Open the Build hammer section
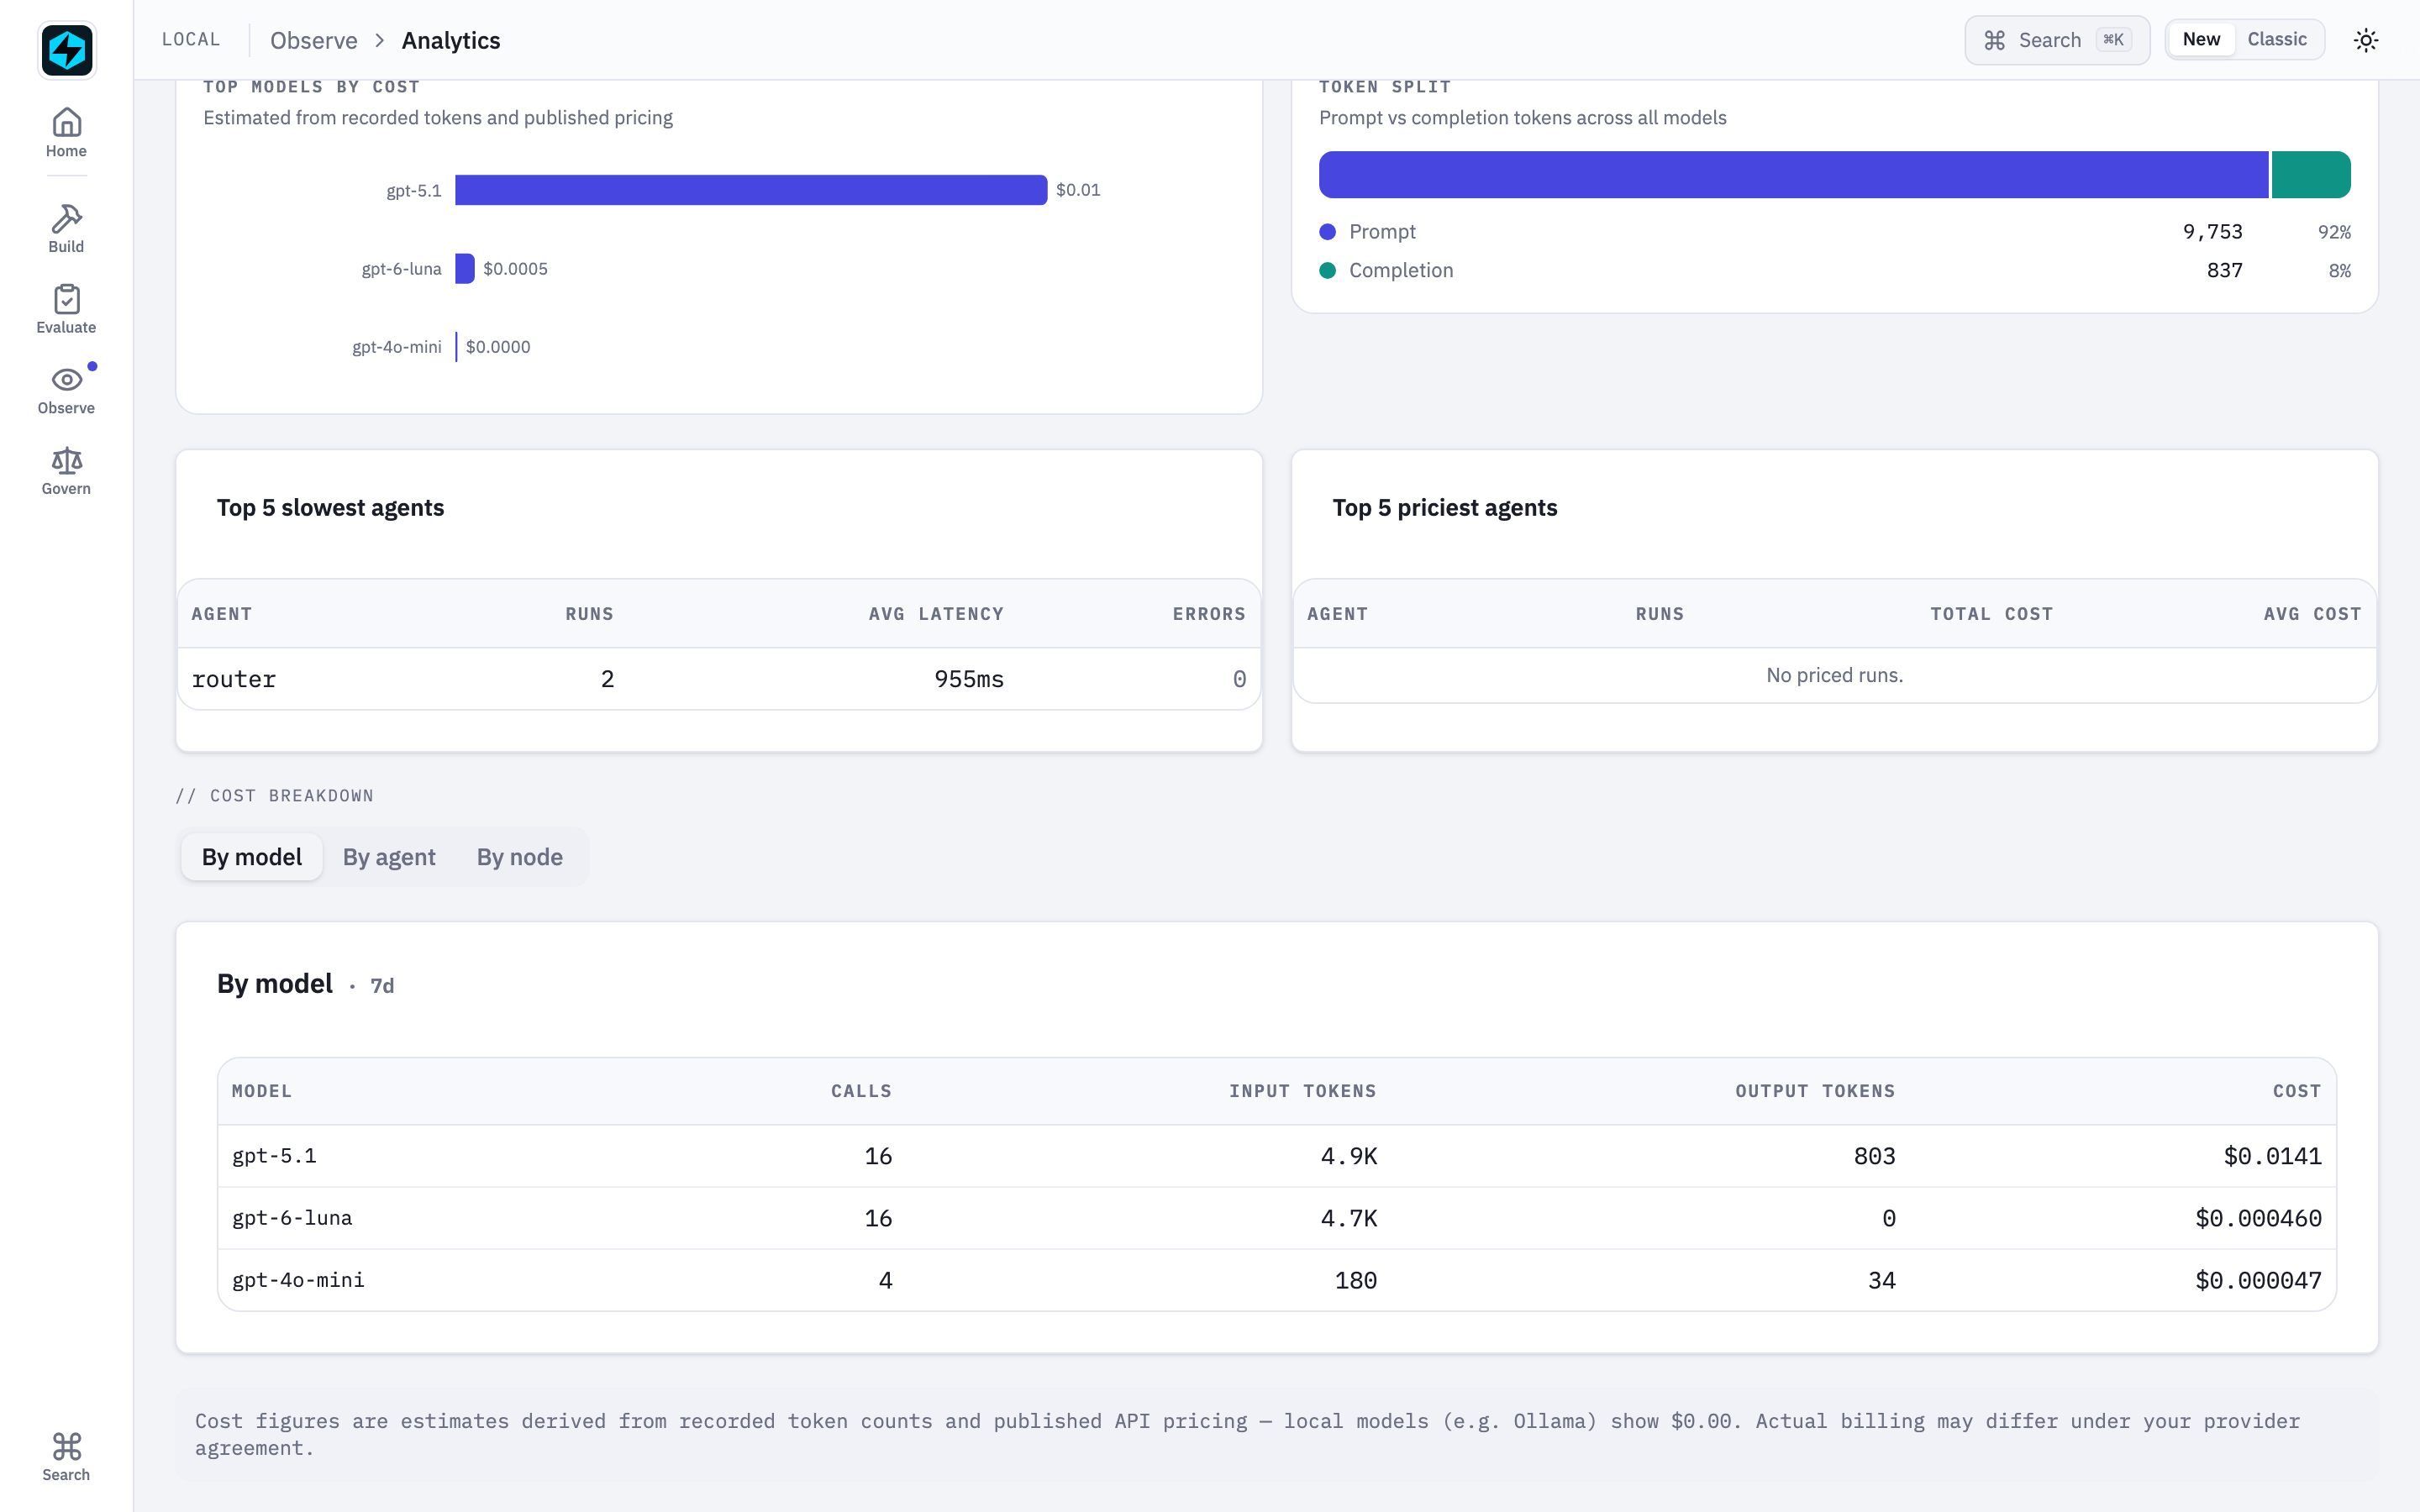This screenshot has height=1512, width=2420. [66, 229]
